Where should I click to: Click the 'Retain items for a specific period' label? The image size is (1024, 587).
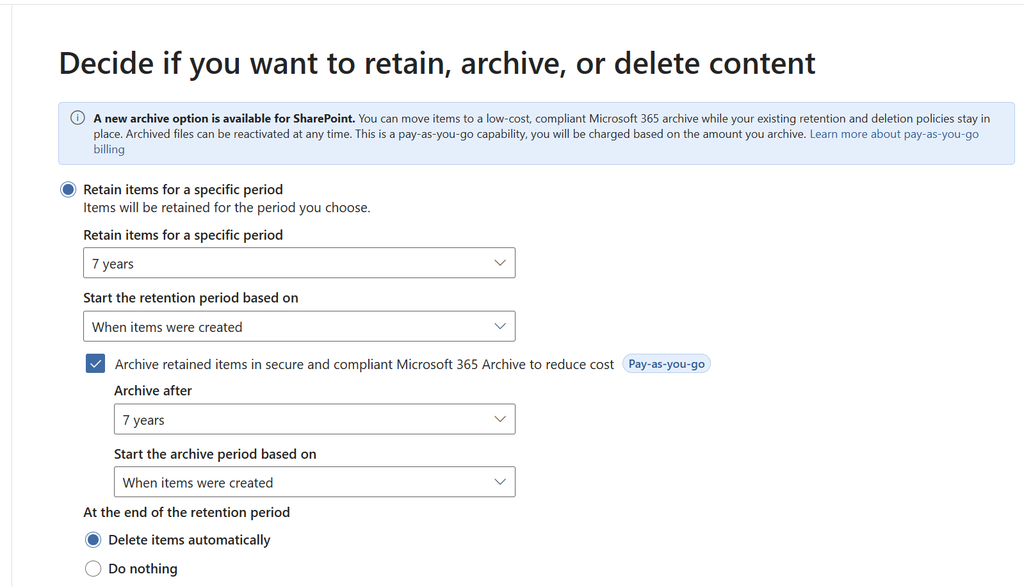[183, 189]
